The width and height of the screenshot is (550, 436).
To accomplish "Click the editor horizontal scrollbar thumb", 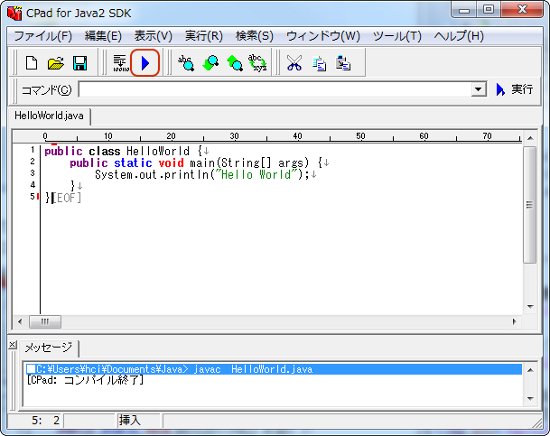I will pos(45,322).
